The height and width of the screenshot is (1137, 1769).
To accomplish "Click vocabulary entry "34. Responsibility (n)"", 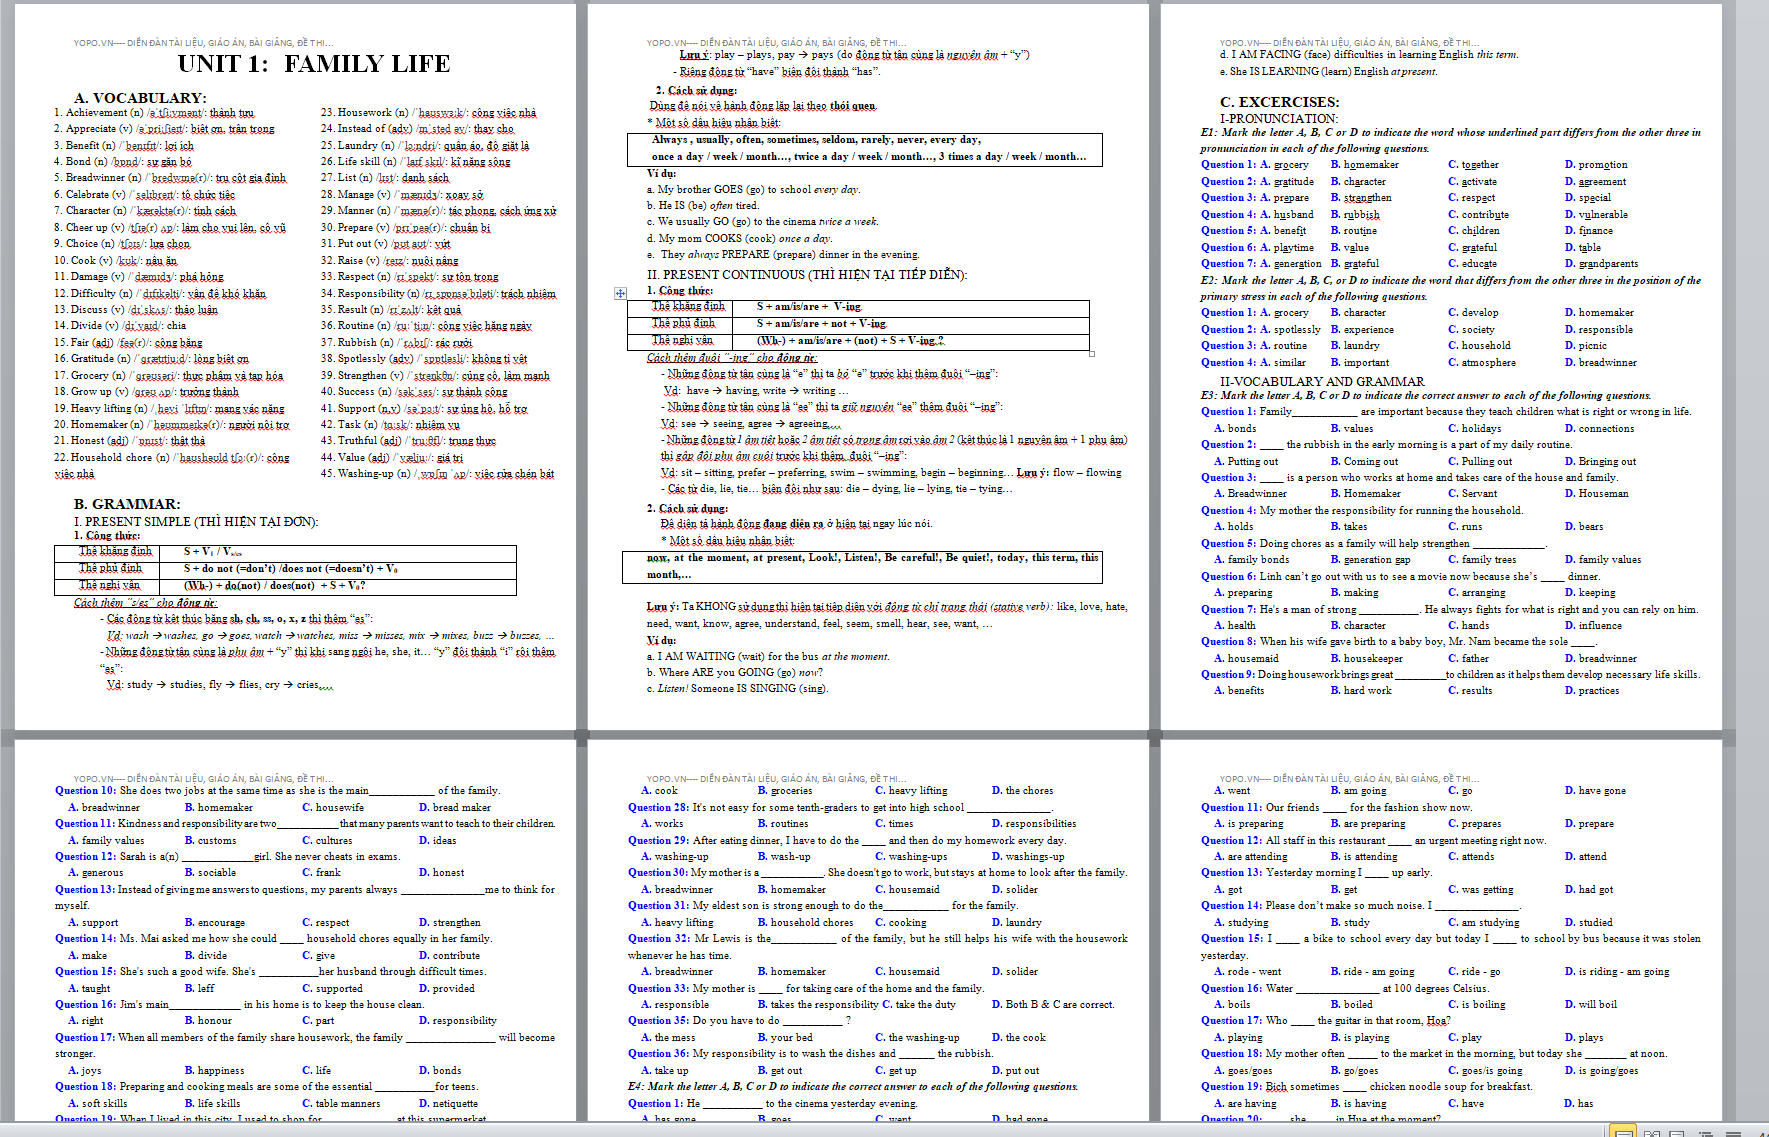I will click(x=370, y=293).
